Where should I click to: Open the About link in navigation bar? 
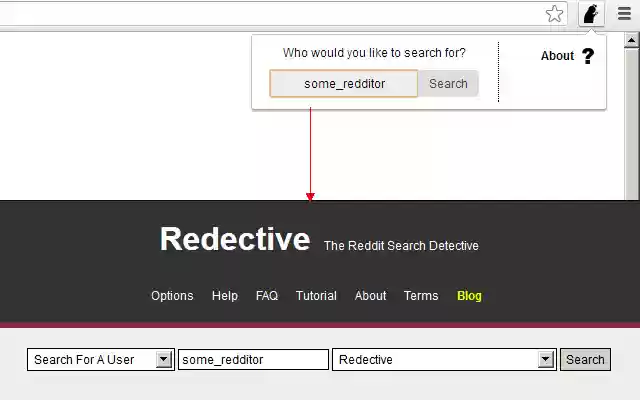[x=370, y=296]
